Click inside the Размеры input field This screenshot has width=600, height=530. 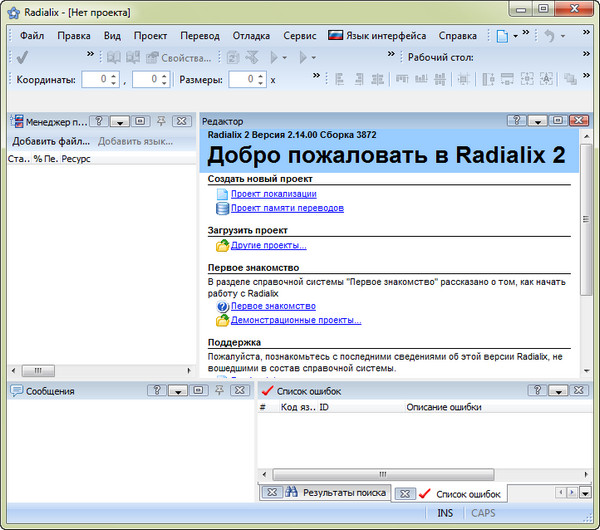pos(241,79)
